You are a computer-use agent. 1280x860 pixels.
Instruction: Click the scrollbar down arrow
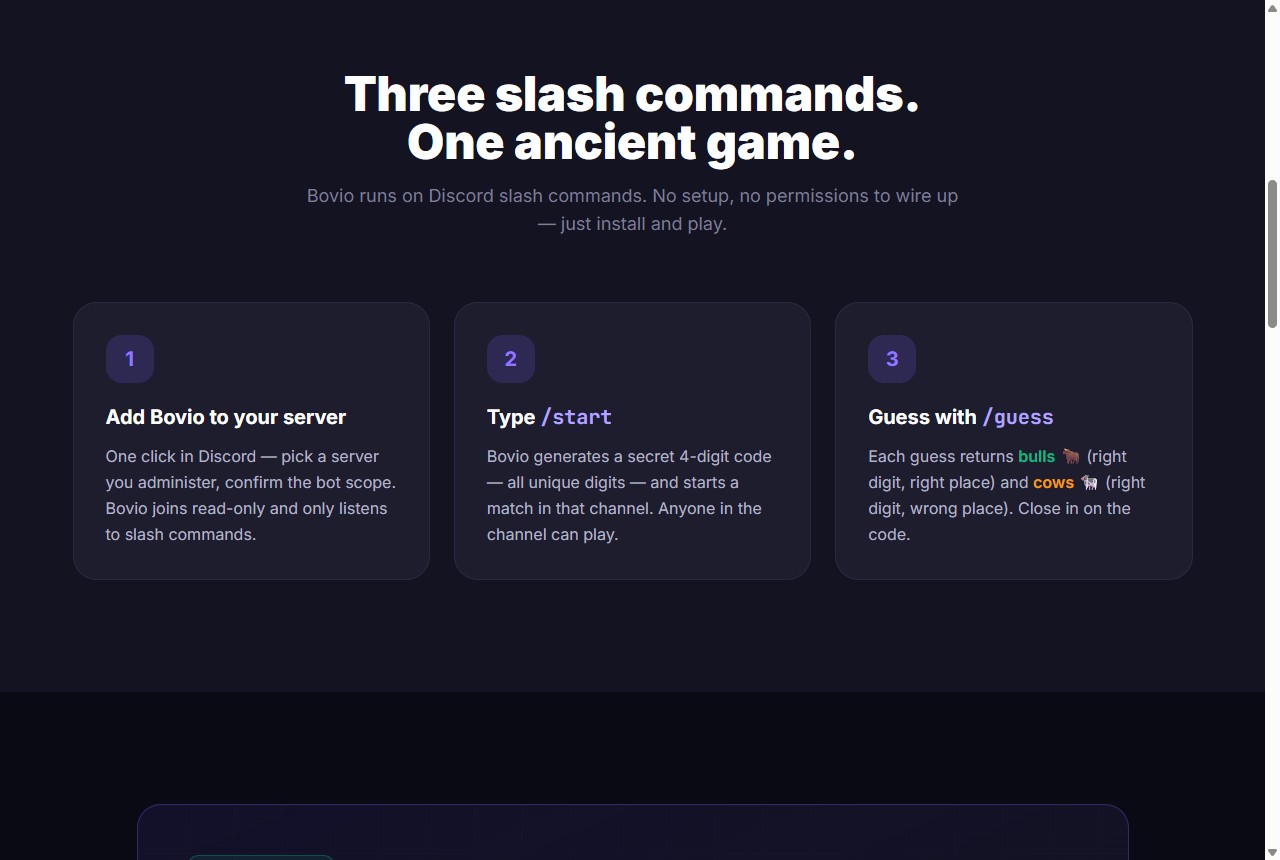tap(1272, 852)
